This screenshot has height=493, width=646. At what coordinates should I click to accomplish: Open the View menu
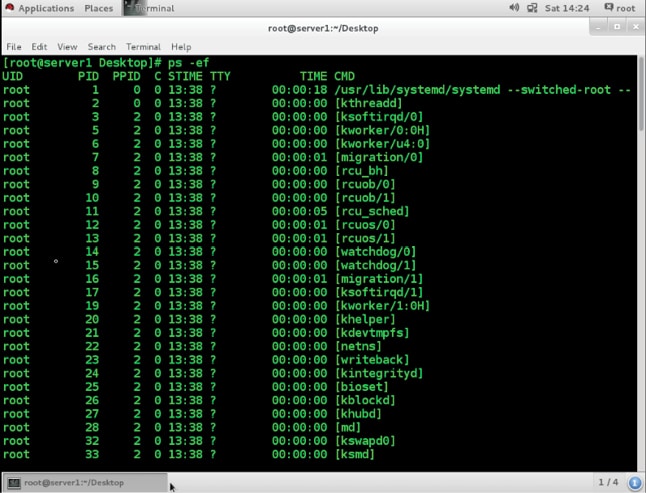point(67,47)
